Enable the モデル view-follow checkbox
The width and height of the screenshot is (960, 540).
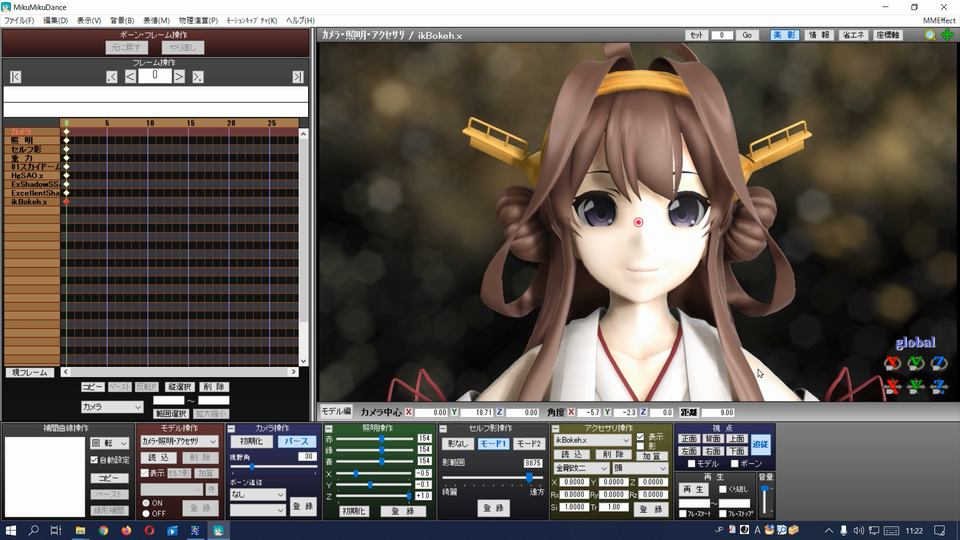[x=691, y=463]
